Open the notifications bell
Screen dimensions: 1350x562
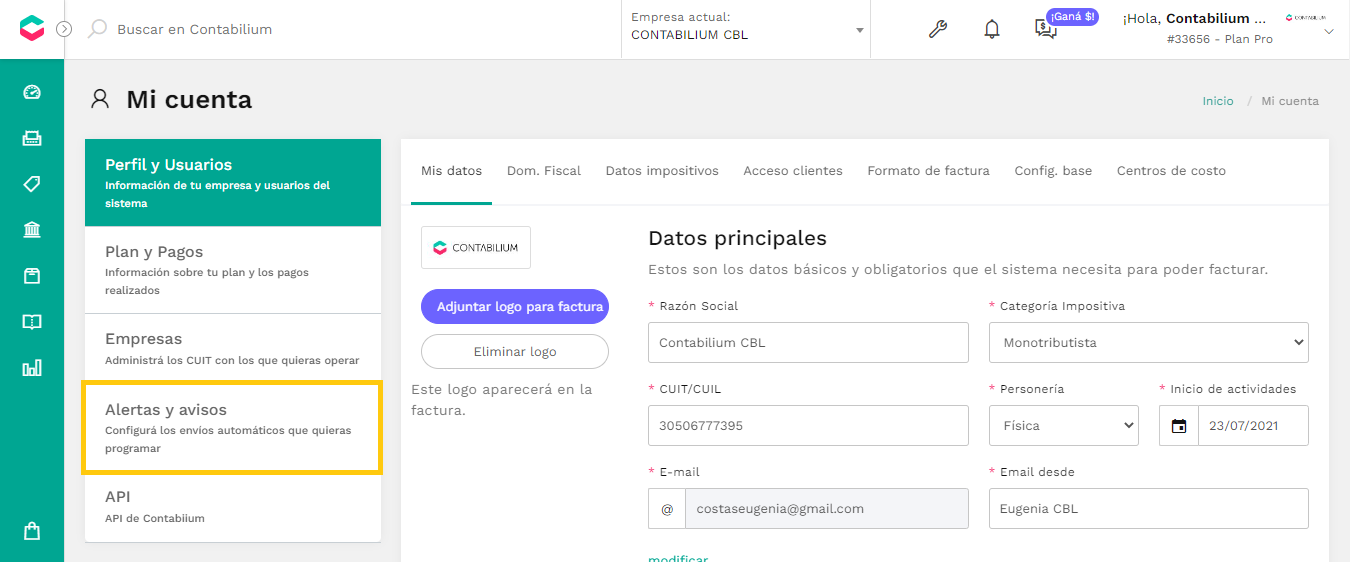(x=991, y=29)
